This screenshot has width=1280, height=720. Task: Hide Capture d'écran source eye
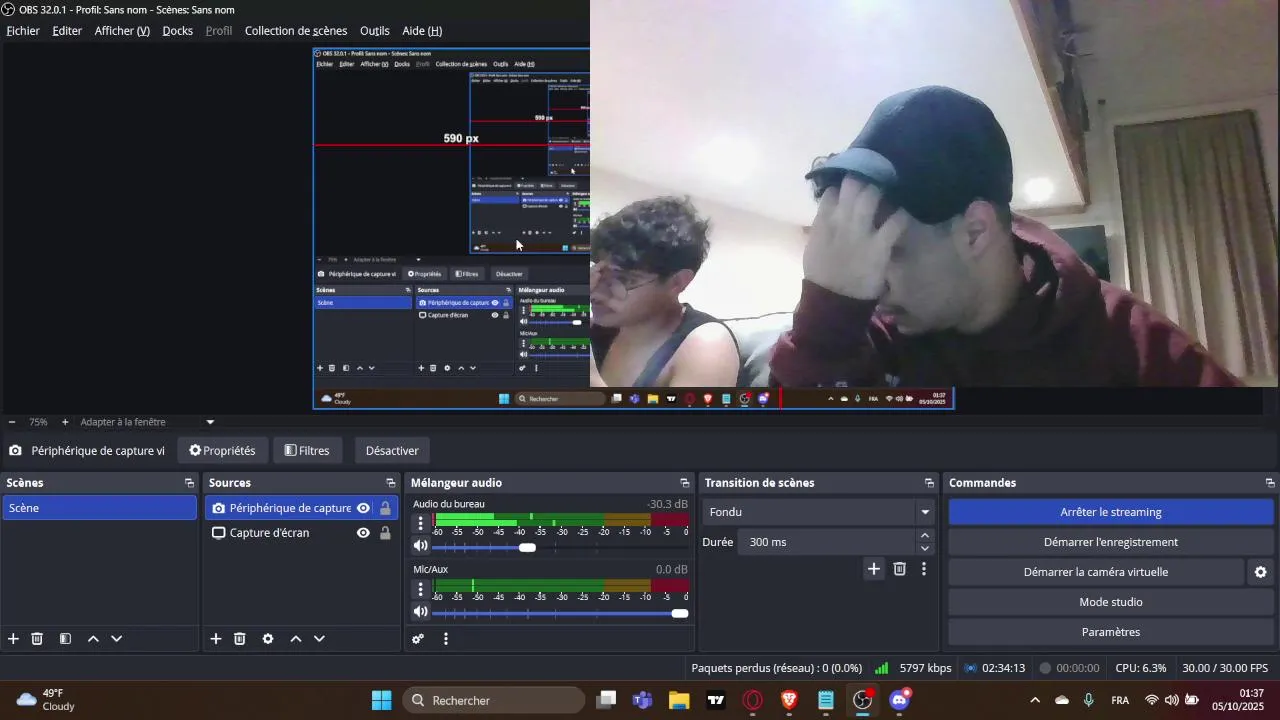(x=364, y=533)
